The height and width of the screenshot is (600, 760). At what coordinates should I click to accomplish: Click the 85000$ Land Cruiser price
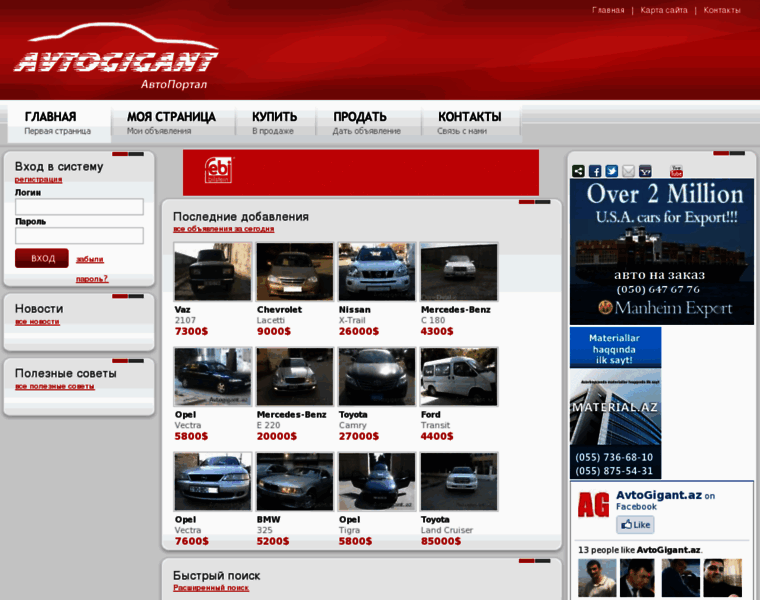coord(441,541)
